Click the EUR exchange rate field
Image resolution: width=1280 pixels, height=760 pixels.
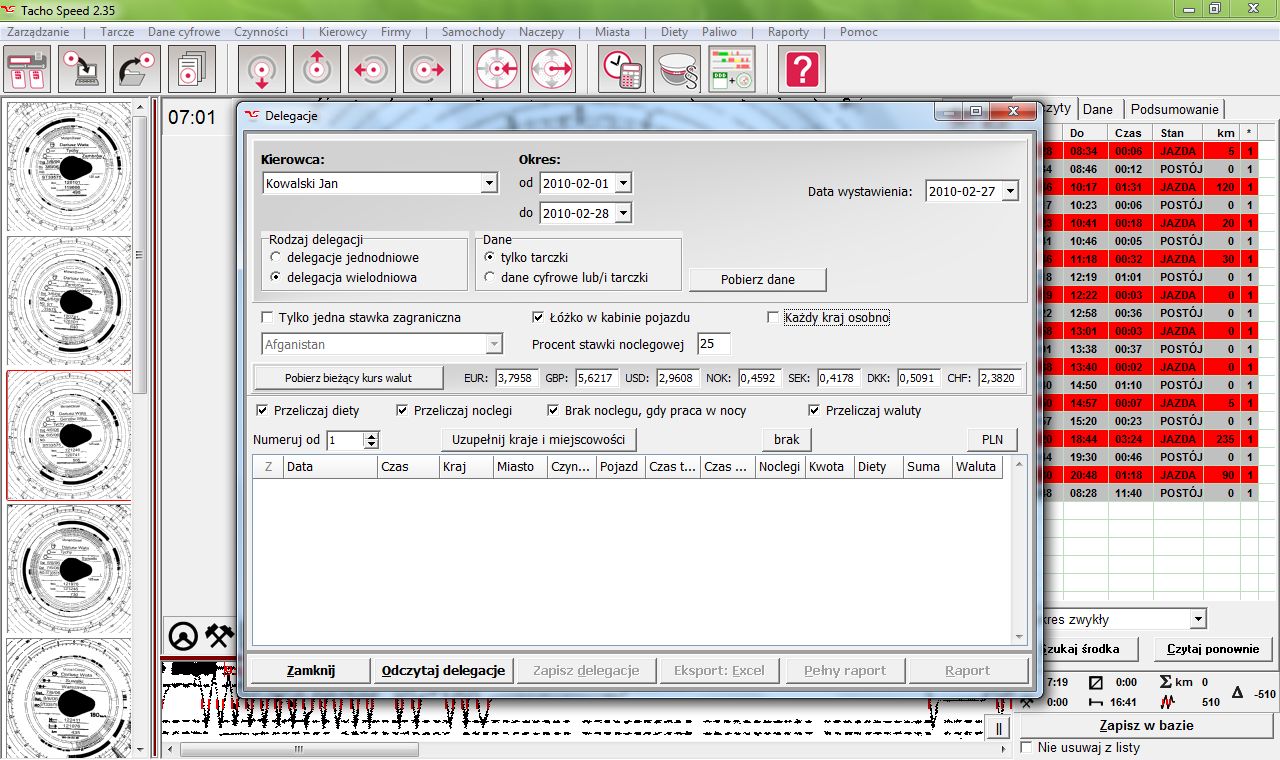pyautogui.click(x=515, y=378)
